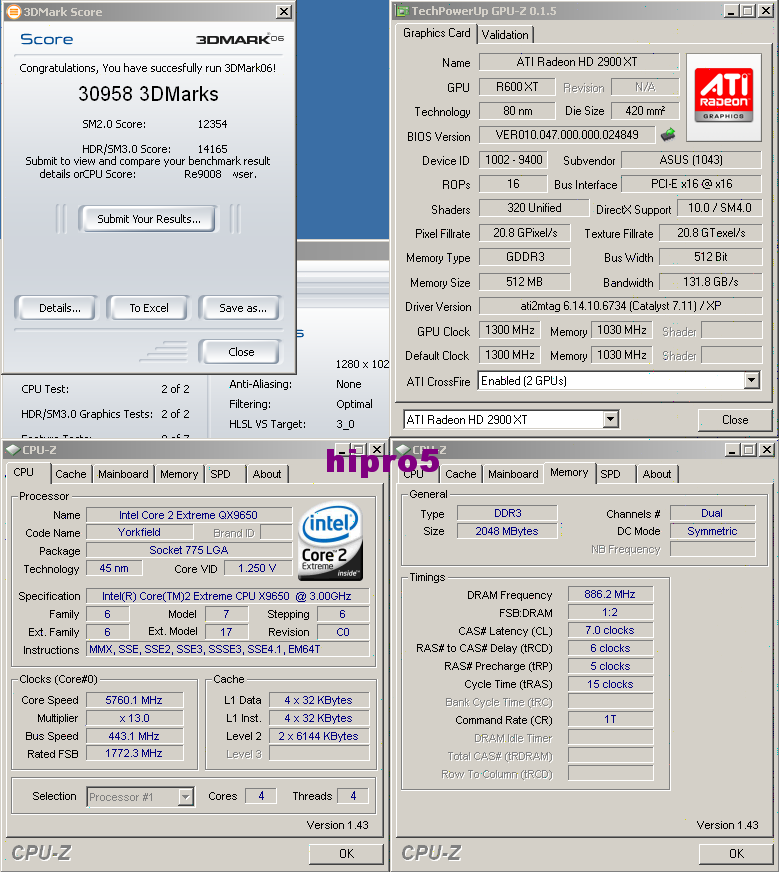Maximize the GPU-Z window

tap(748, 11)
